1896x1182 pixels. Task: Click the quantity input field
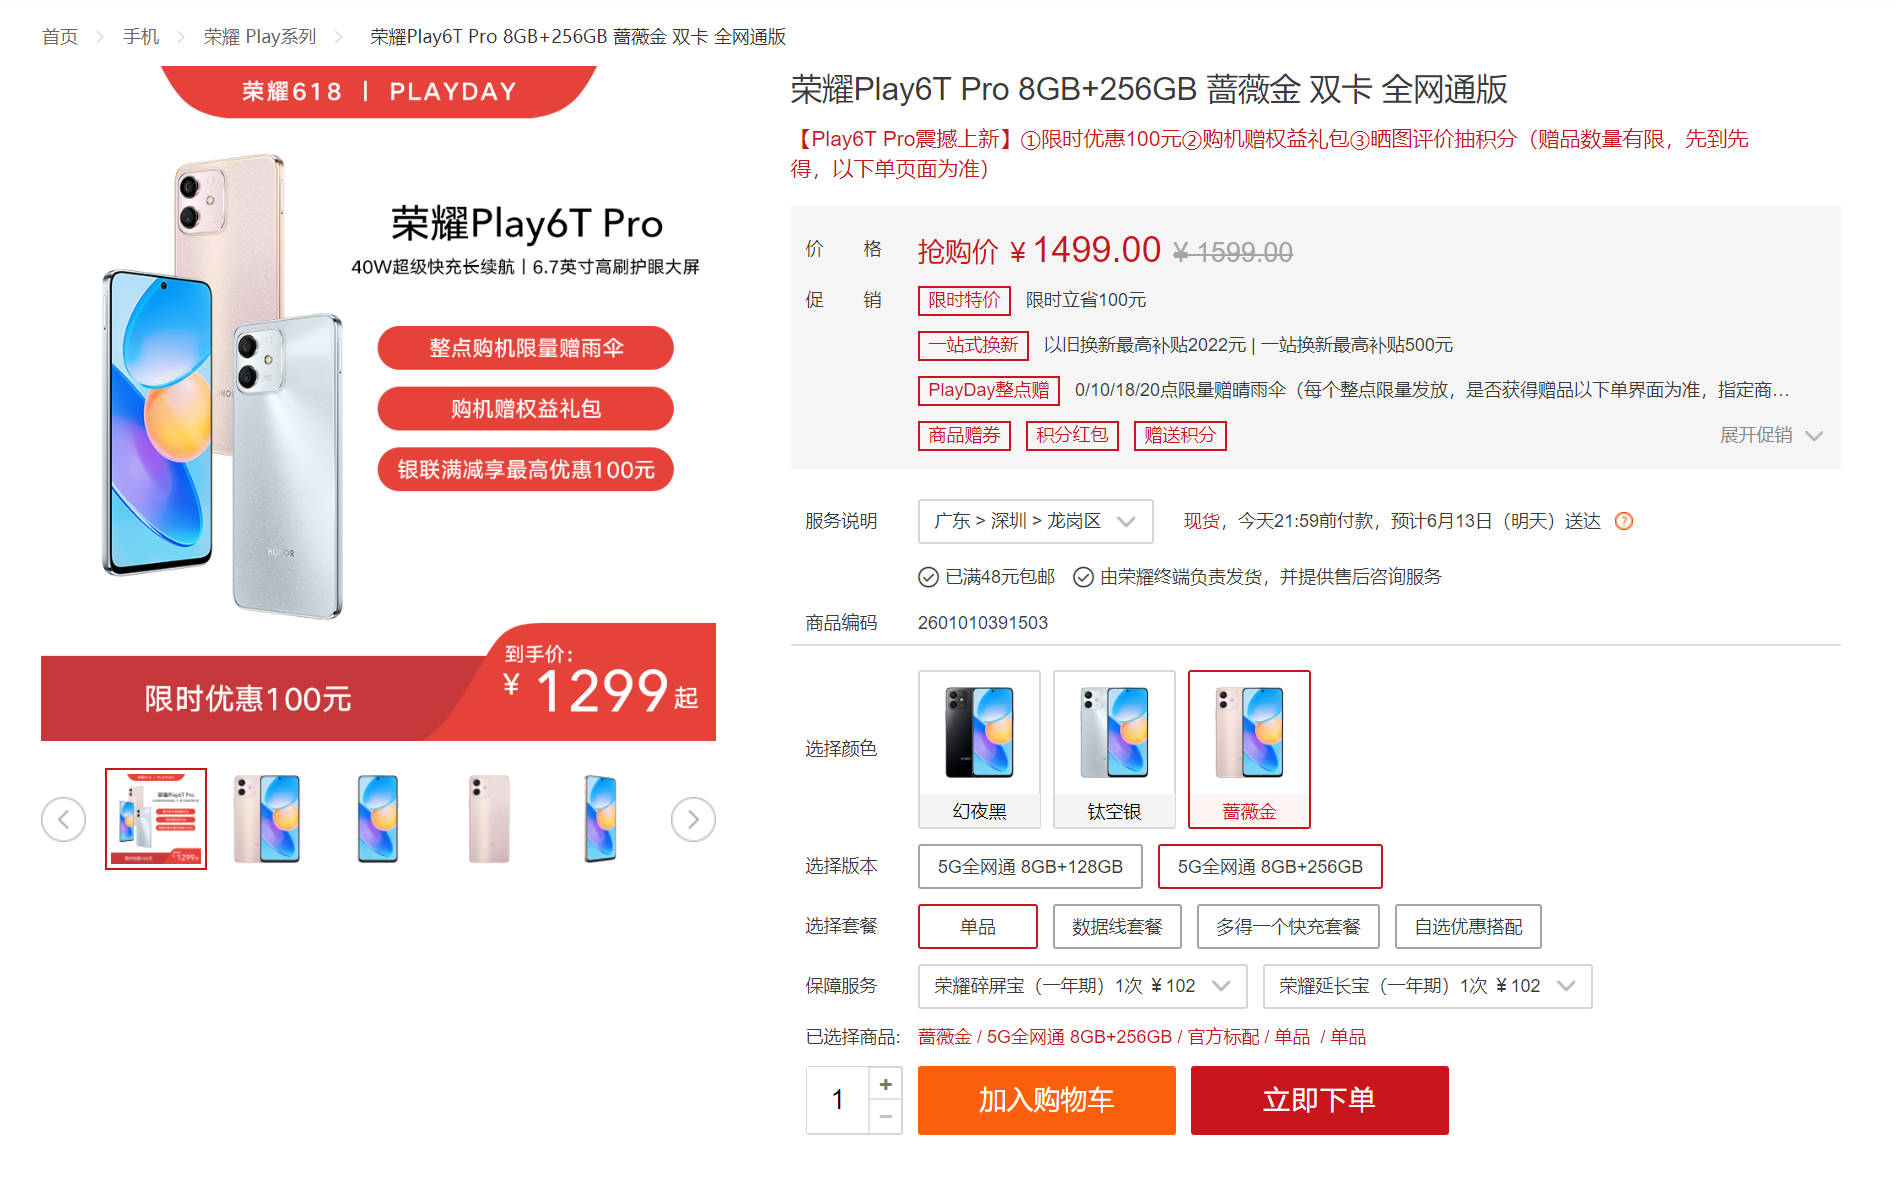click(x=838, y=1100)
